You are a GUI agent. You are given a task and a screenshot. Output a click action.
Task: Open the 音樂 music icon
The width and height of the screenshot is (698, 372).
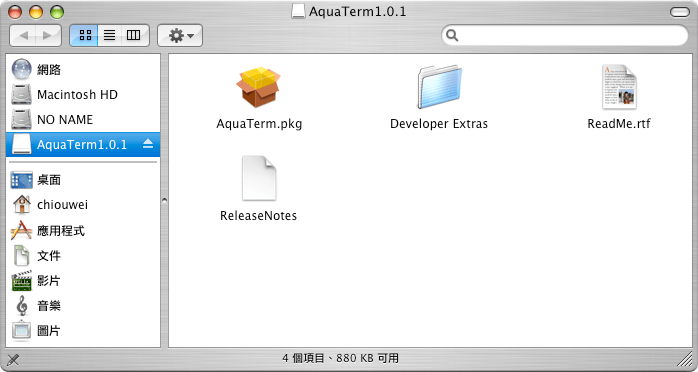[22, 306]
